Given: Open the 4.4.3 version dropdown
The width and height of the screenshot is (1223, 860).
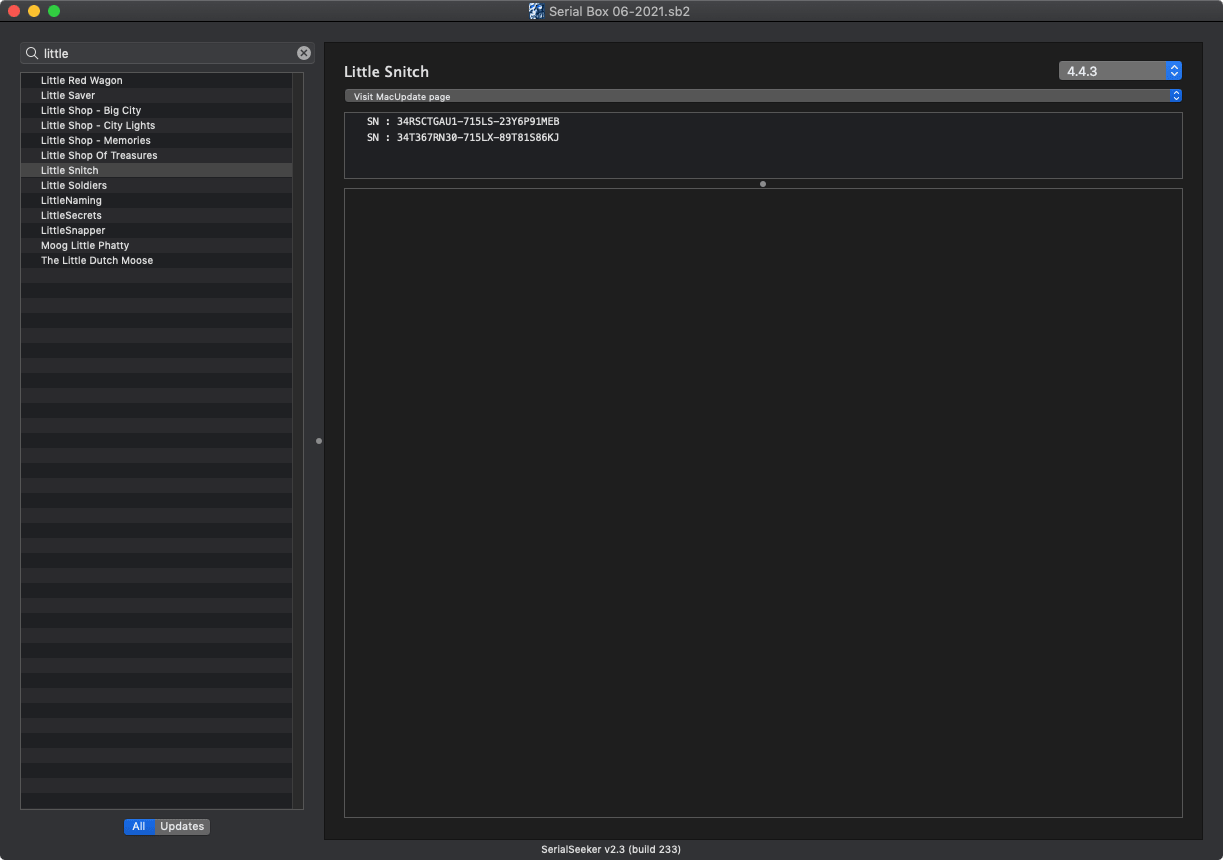Looking at the screenshot, I should tap(1120, 71).
